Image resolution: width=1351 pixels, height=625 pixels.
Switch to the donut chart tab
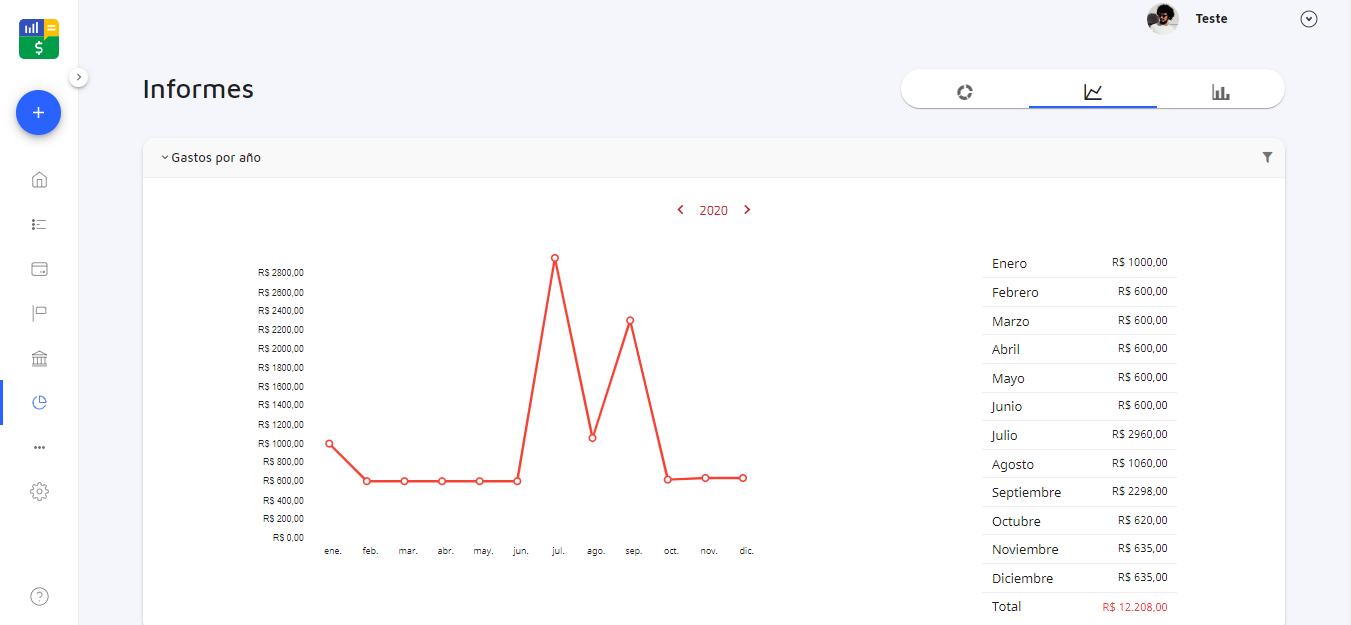coord(964,92)
